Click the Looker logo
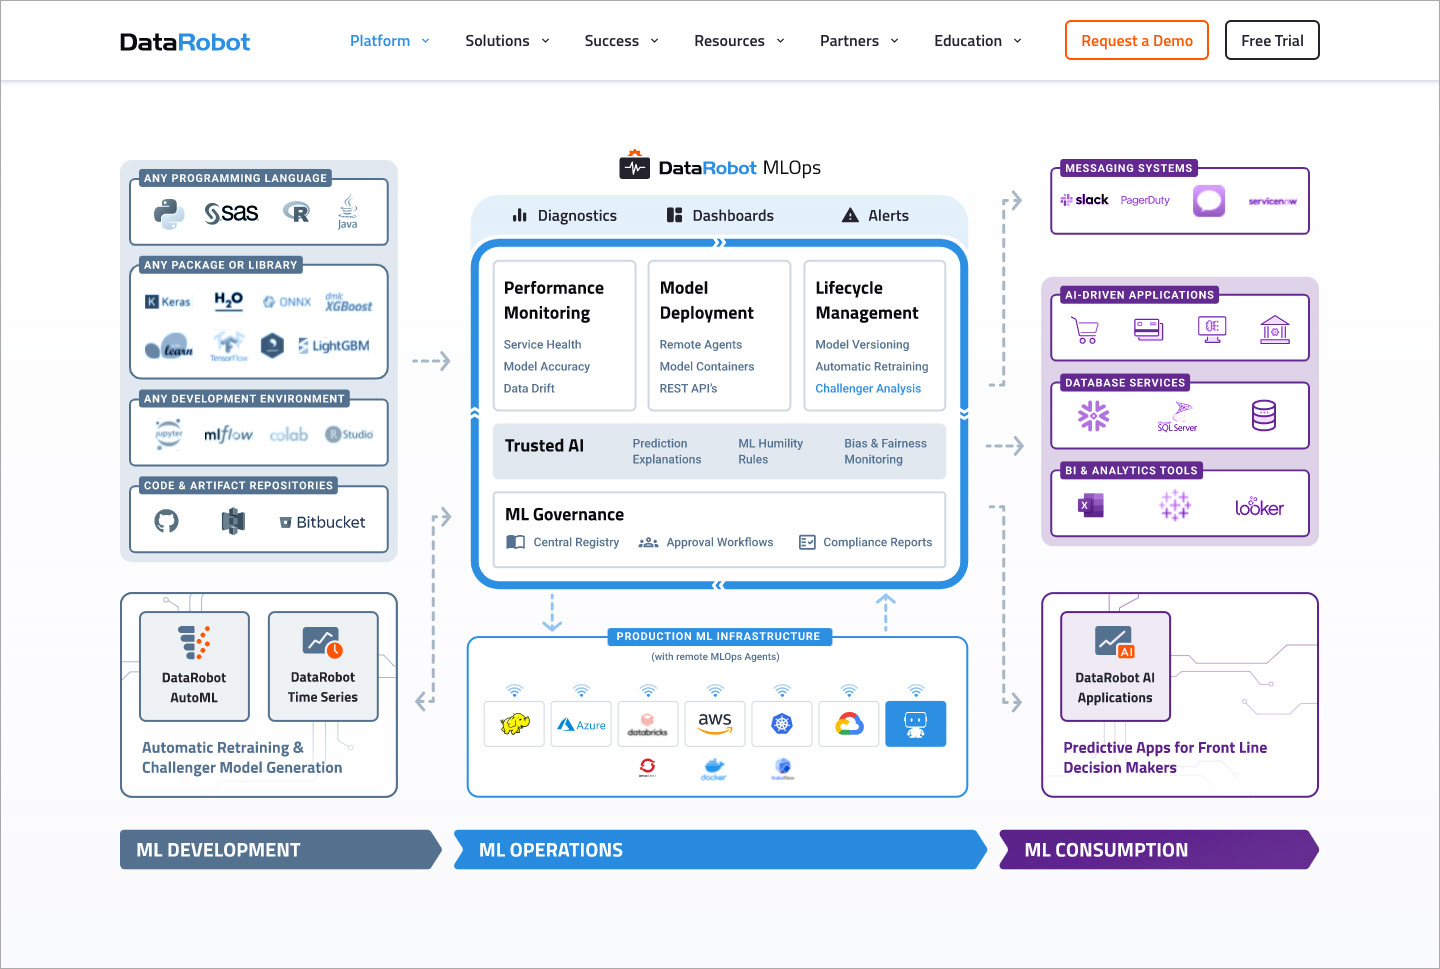Screen dimensions: 1440x969 pos(1259,507)
